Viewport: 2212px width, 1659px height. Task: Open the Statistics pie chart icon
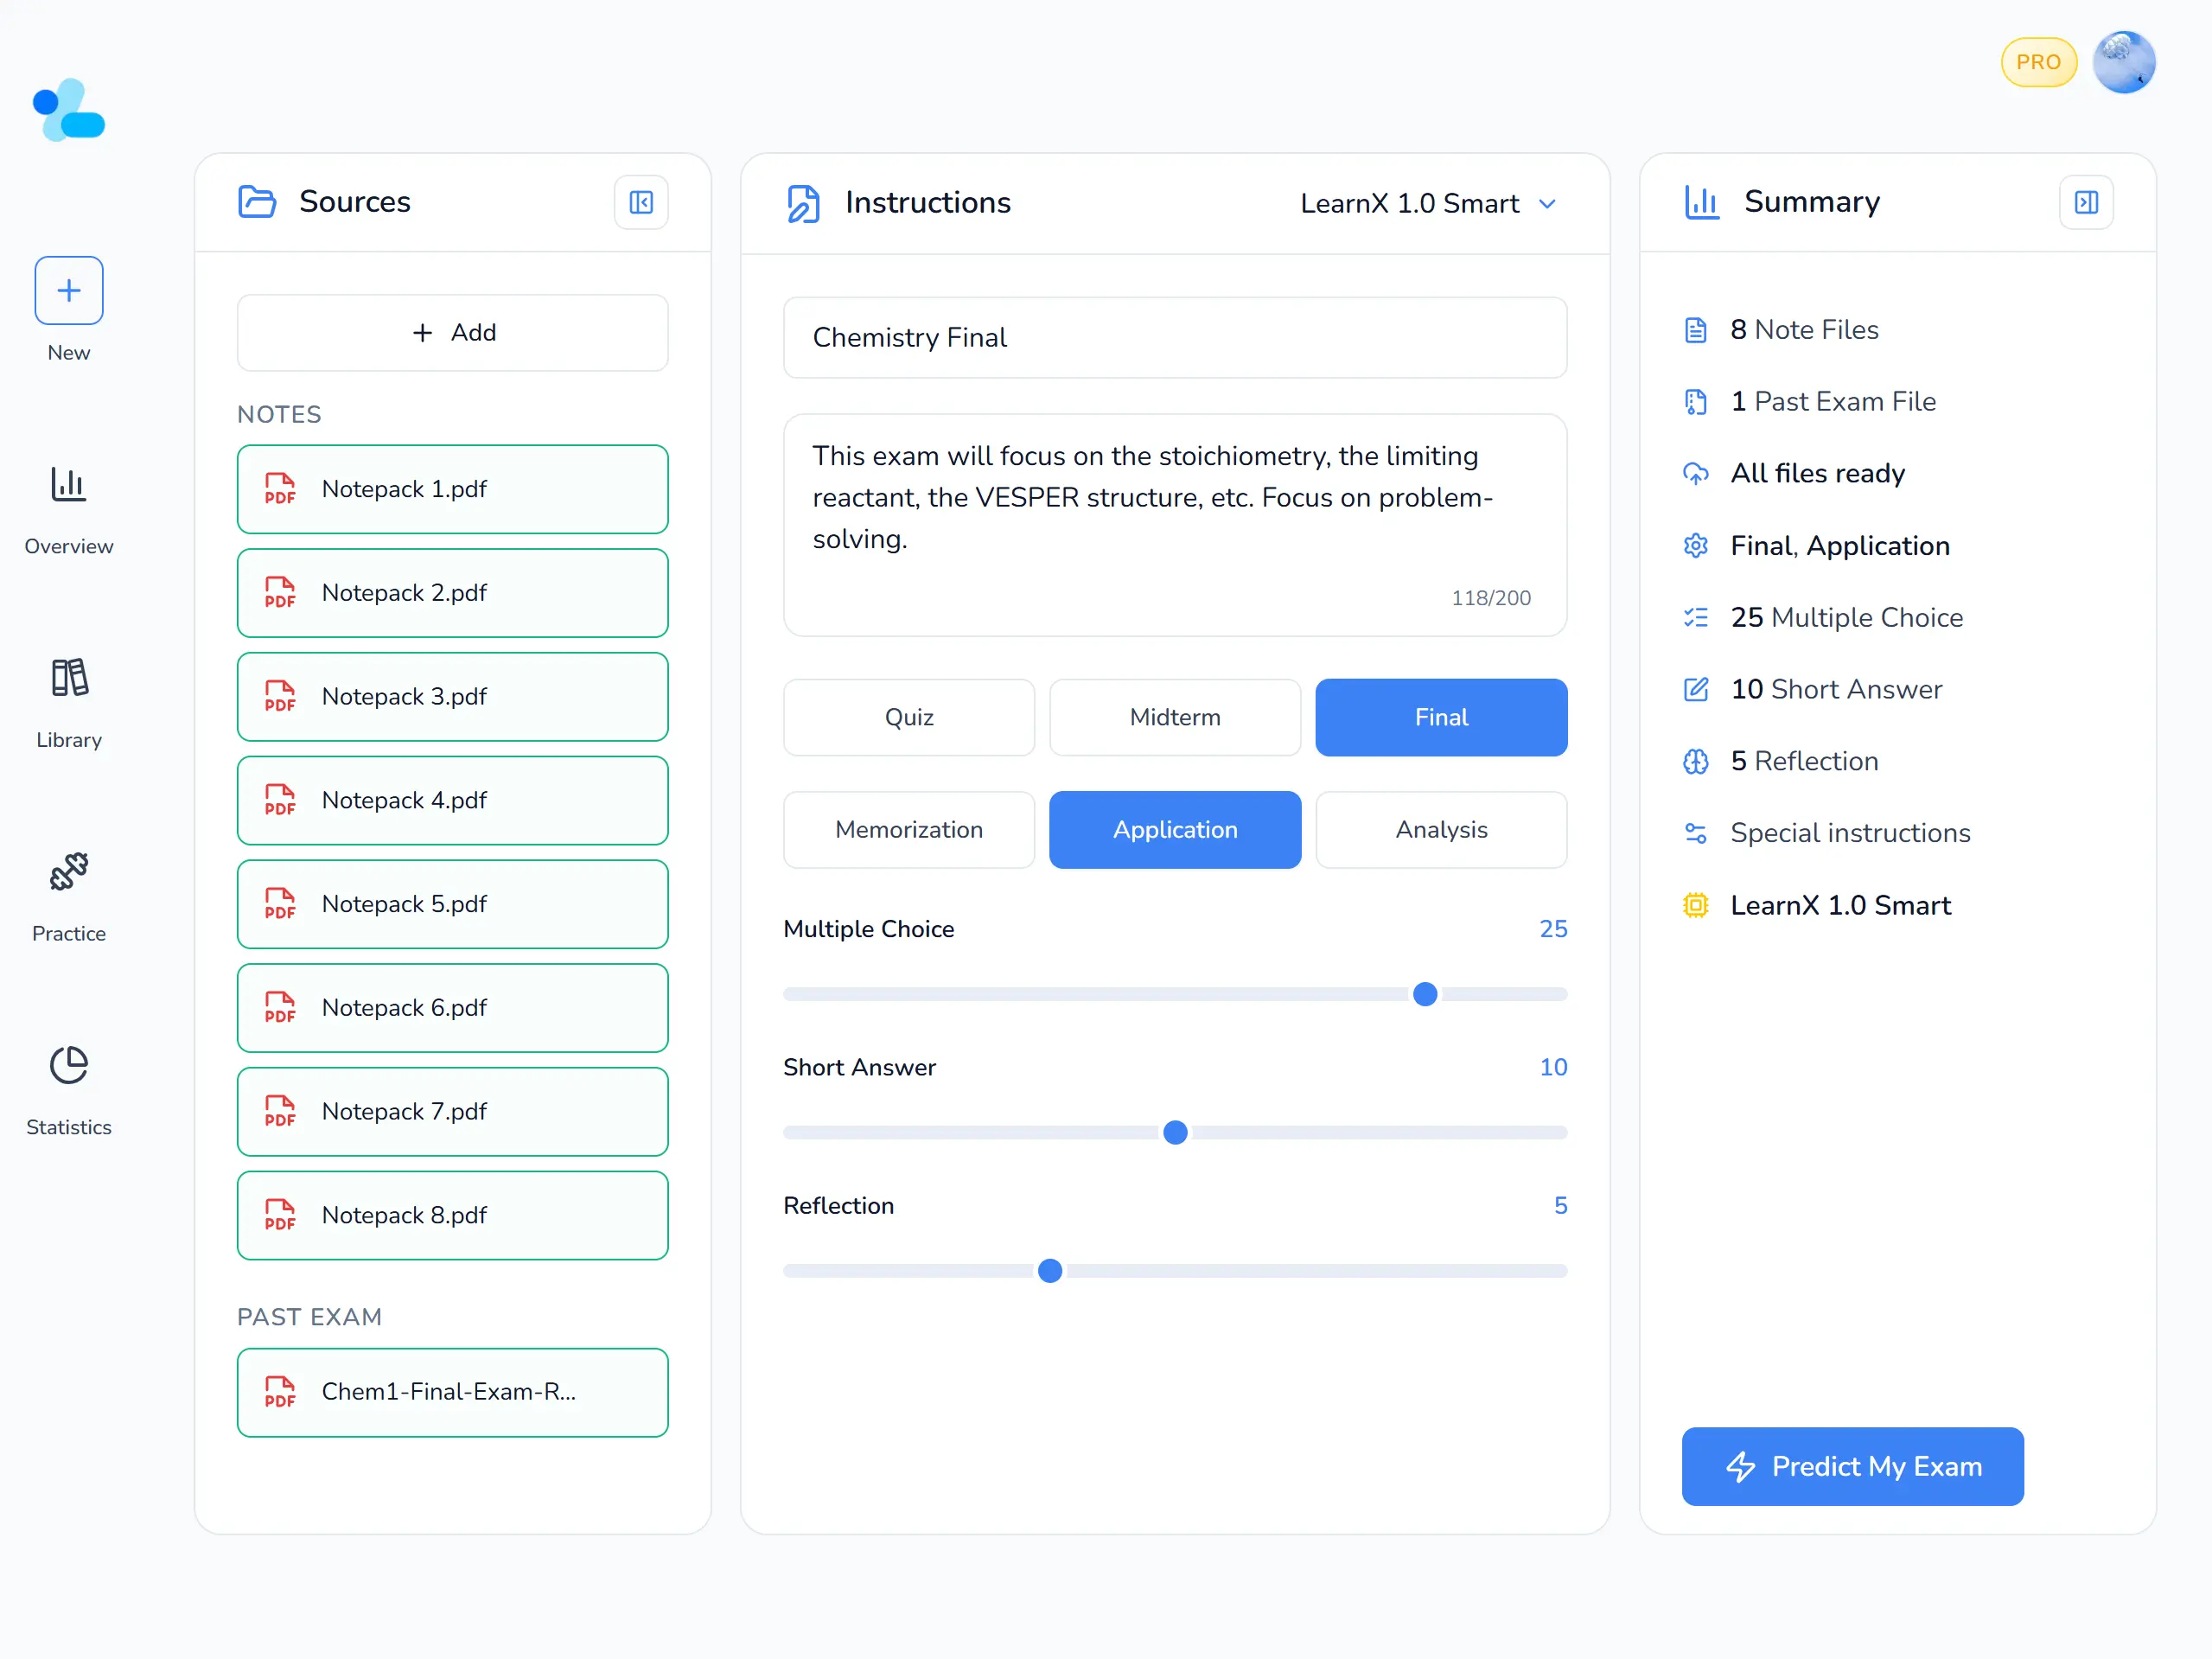69,1065
